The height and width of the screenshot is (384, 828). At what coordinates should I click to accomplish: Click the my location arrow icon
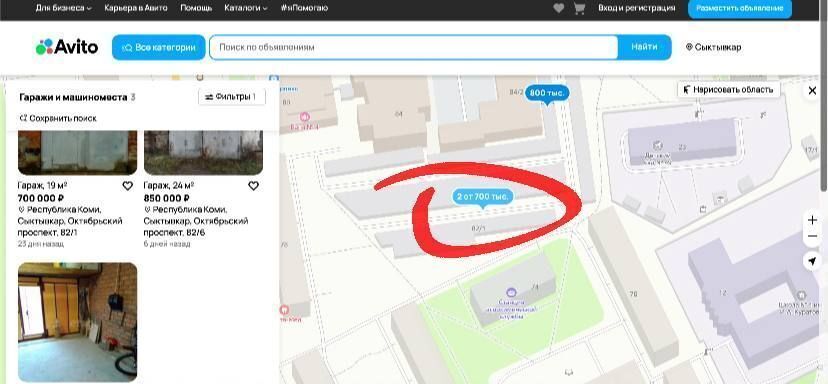(x=812, y=261)
